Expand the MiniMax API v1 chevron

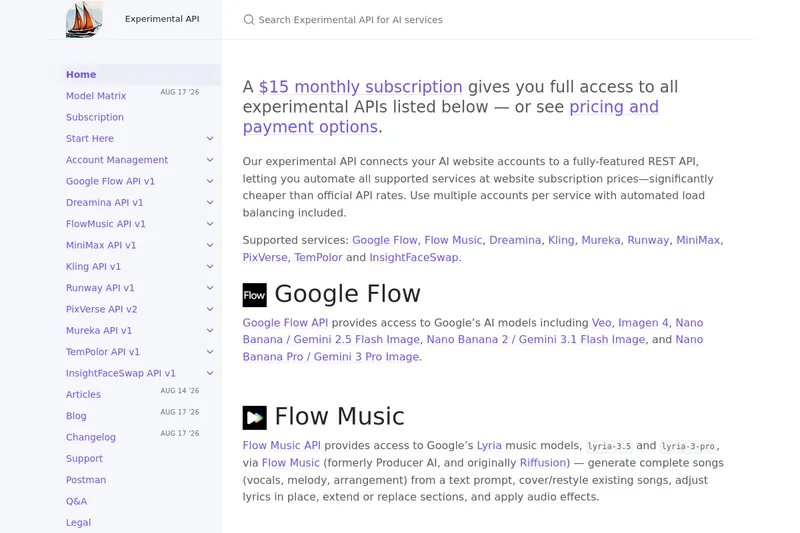tap(210, 245)
